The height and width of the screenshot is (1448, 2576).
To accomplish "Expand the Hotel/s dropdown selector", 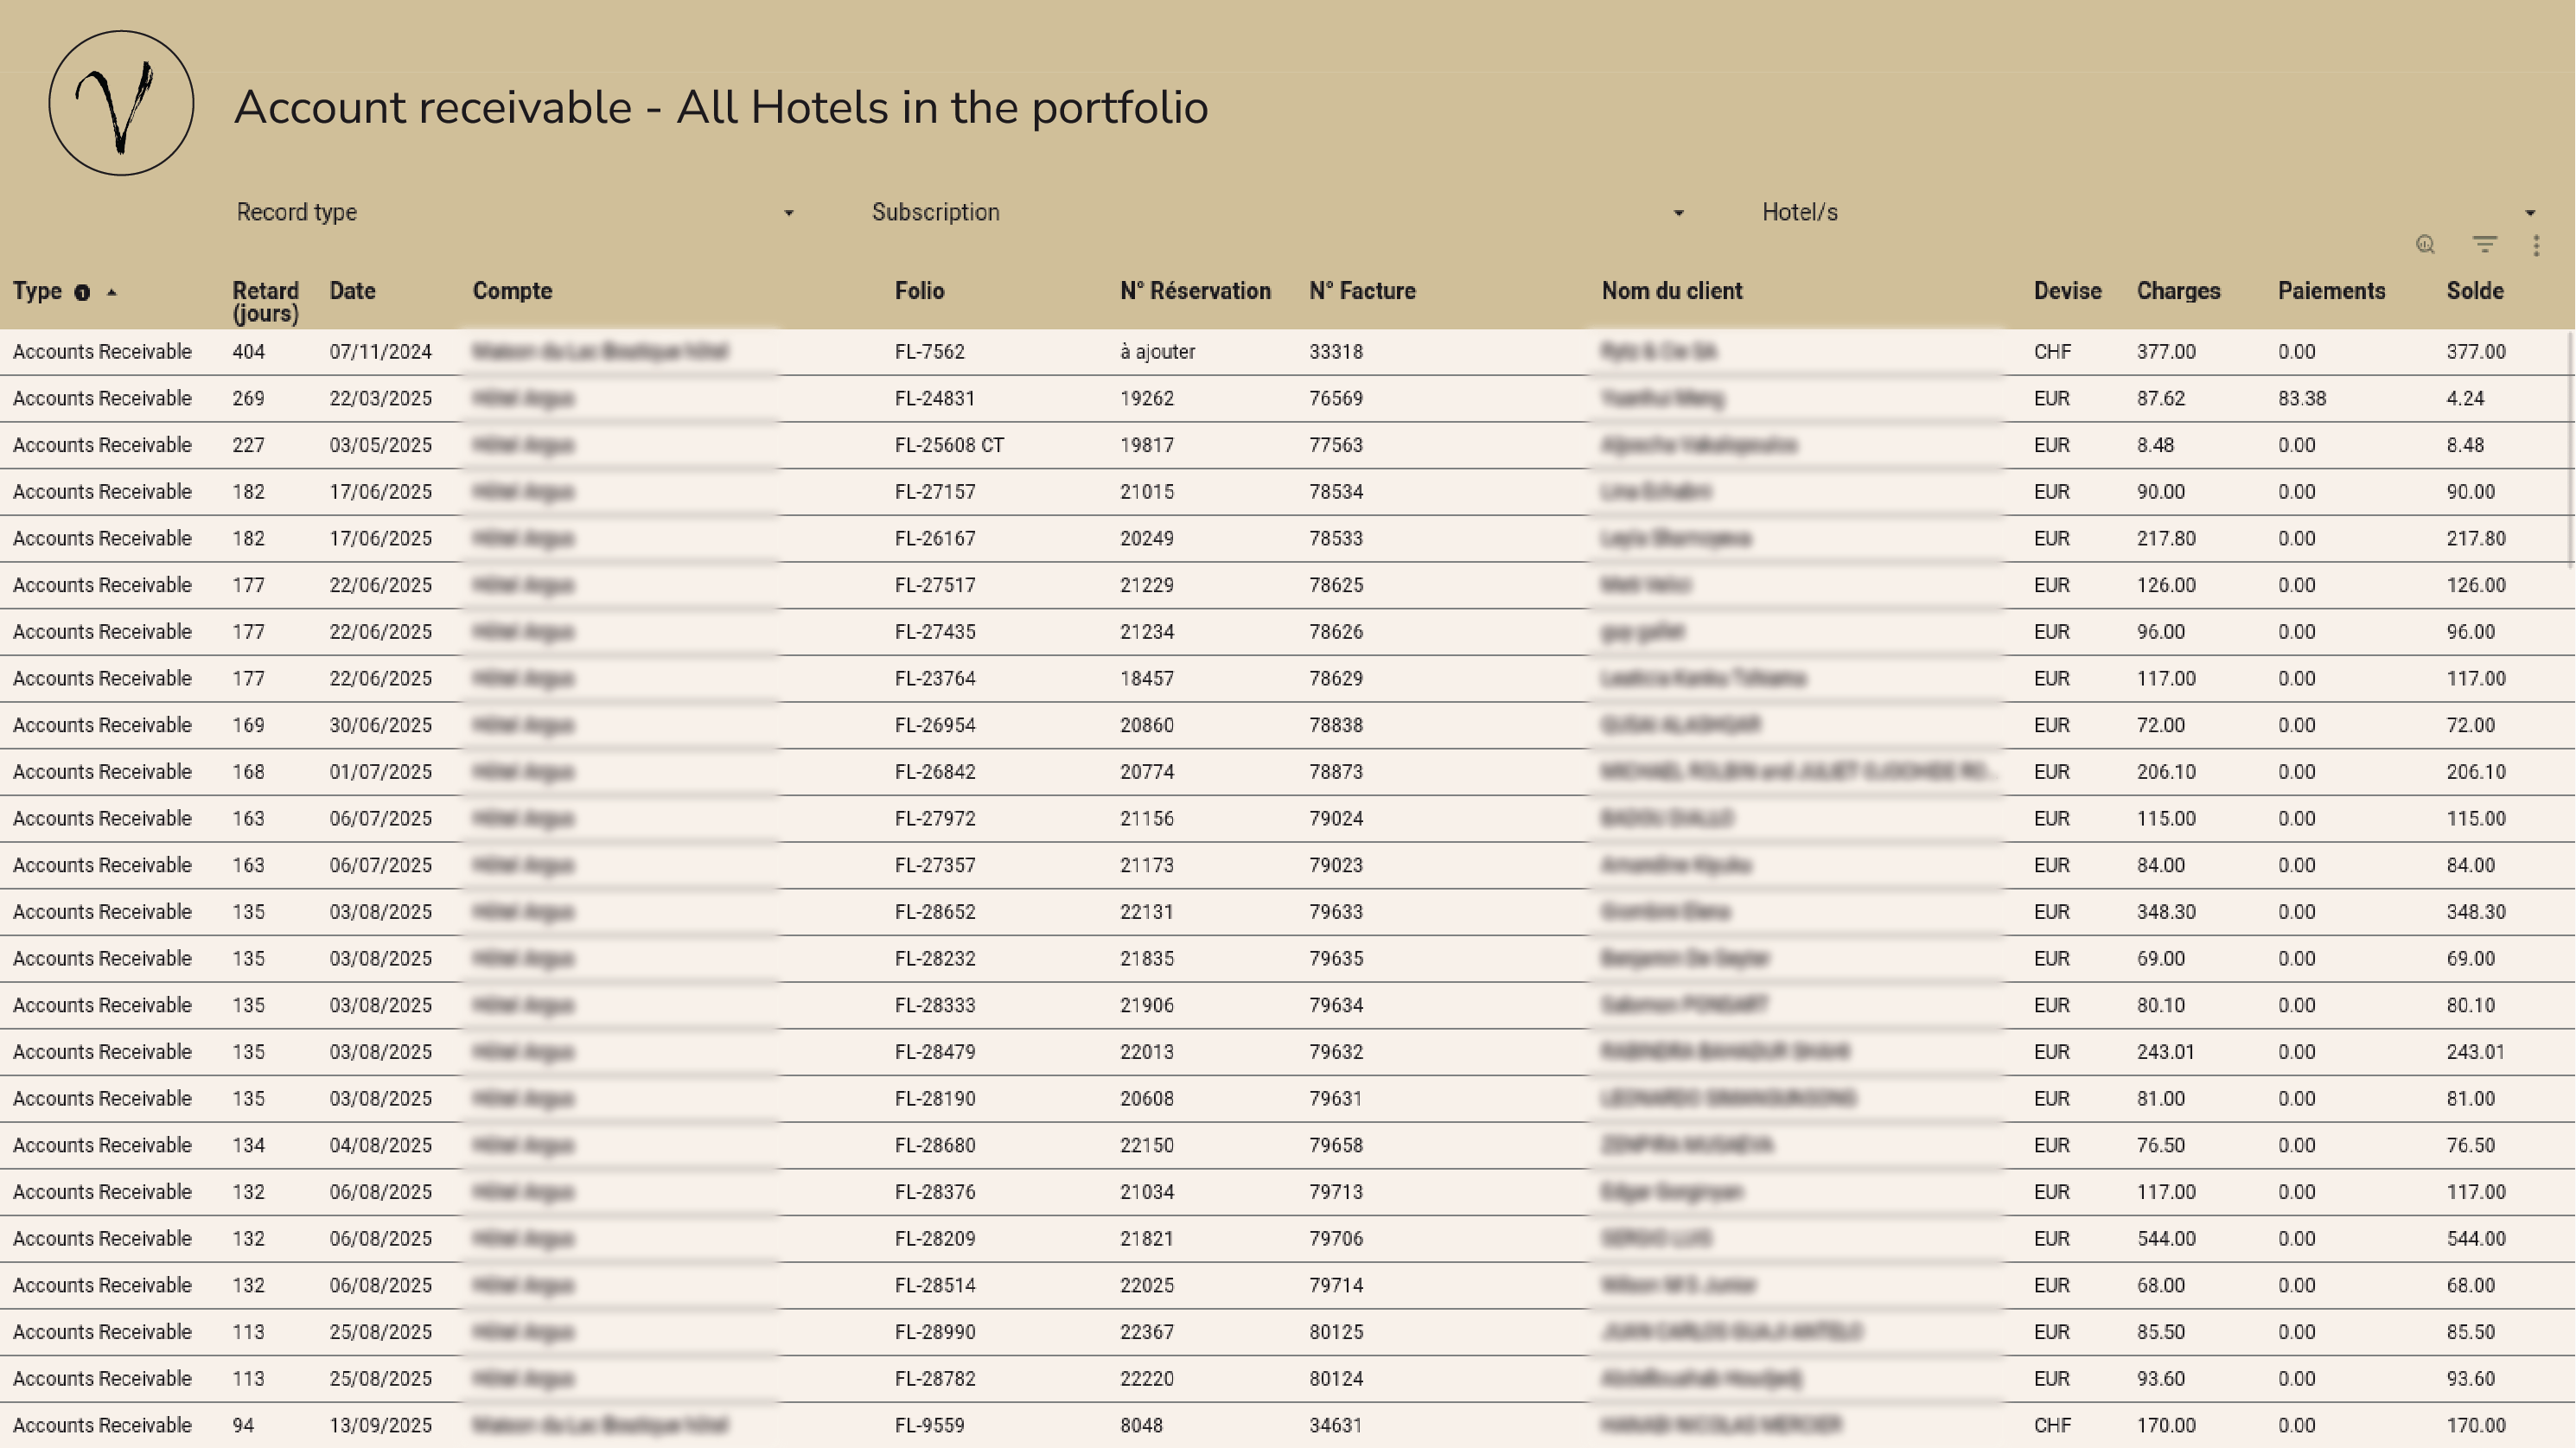I will 2148,212.
